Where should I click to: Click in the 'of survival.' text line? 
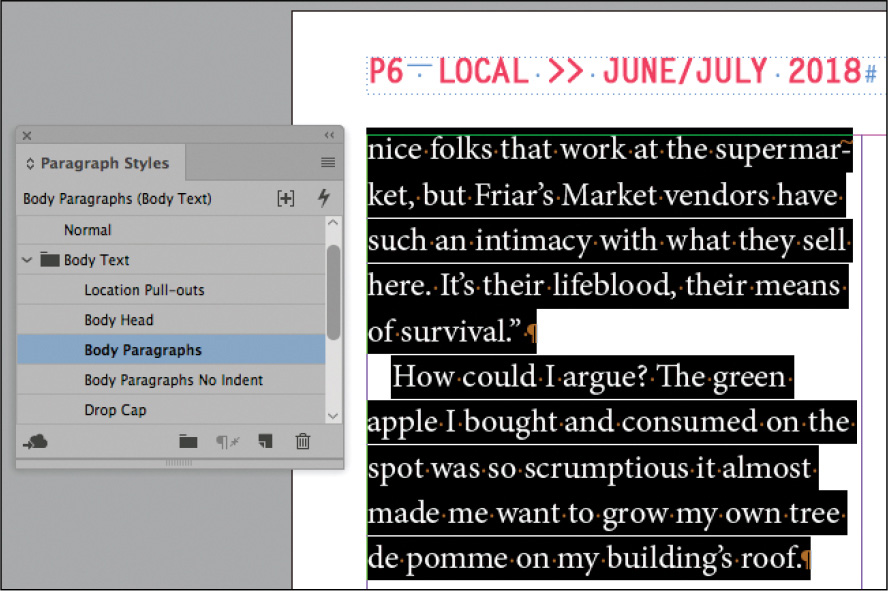pos(451,332)
